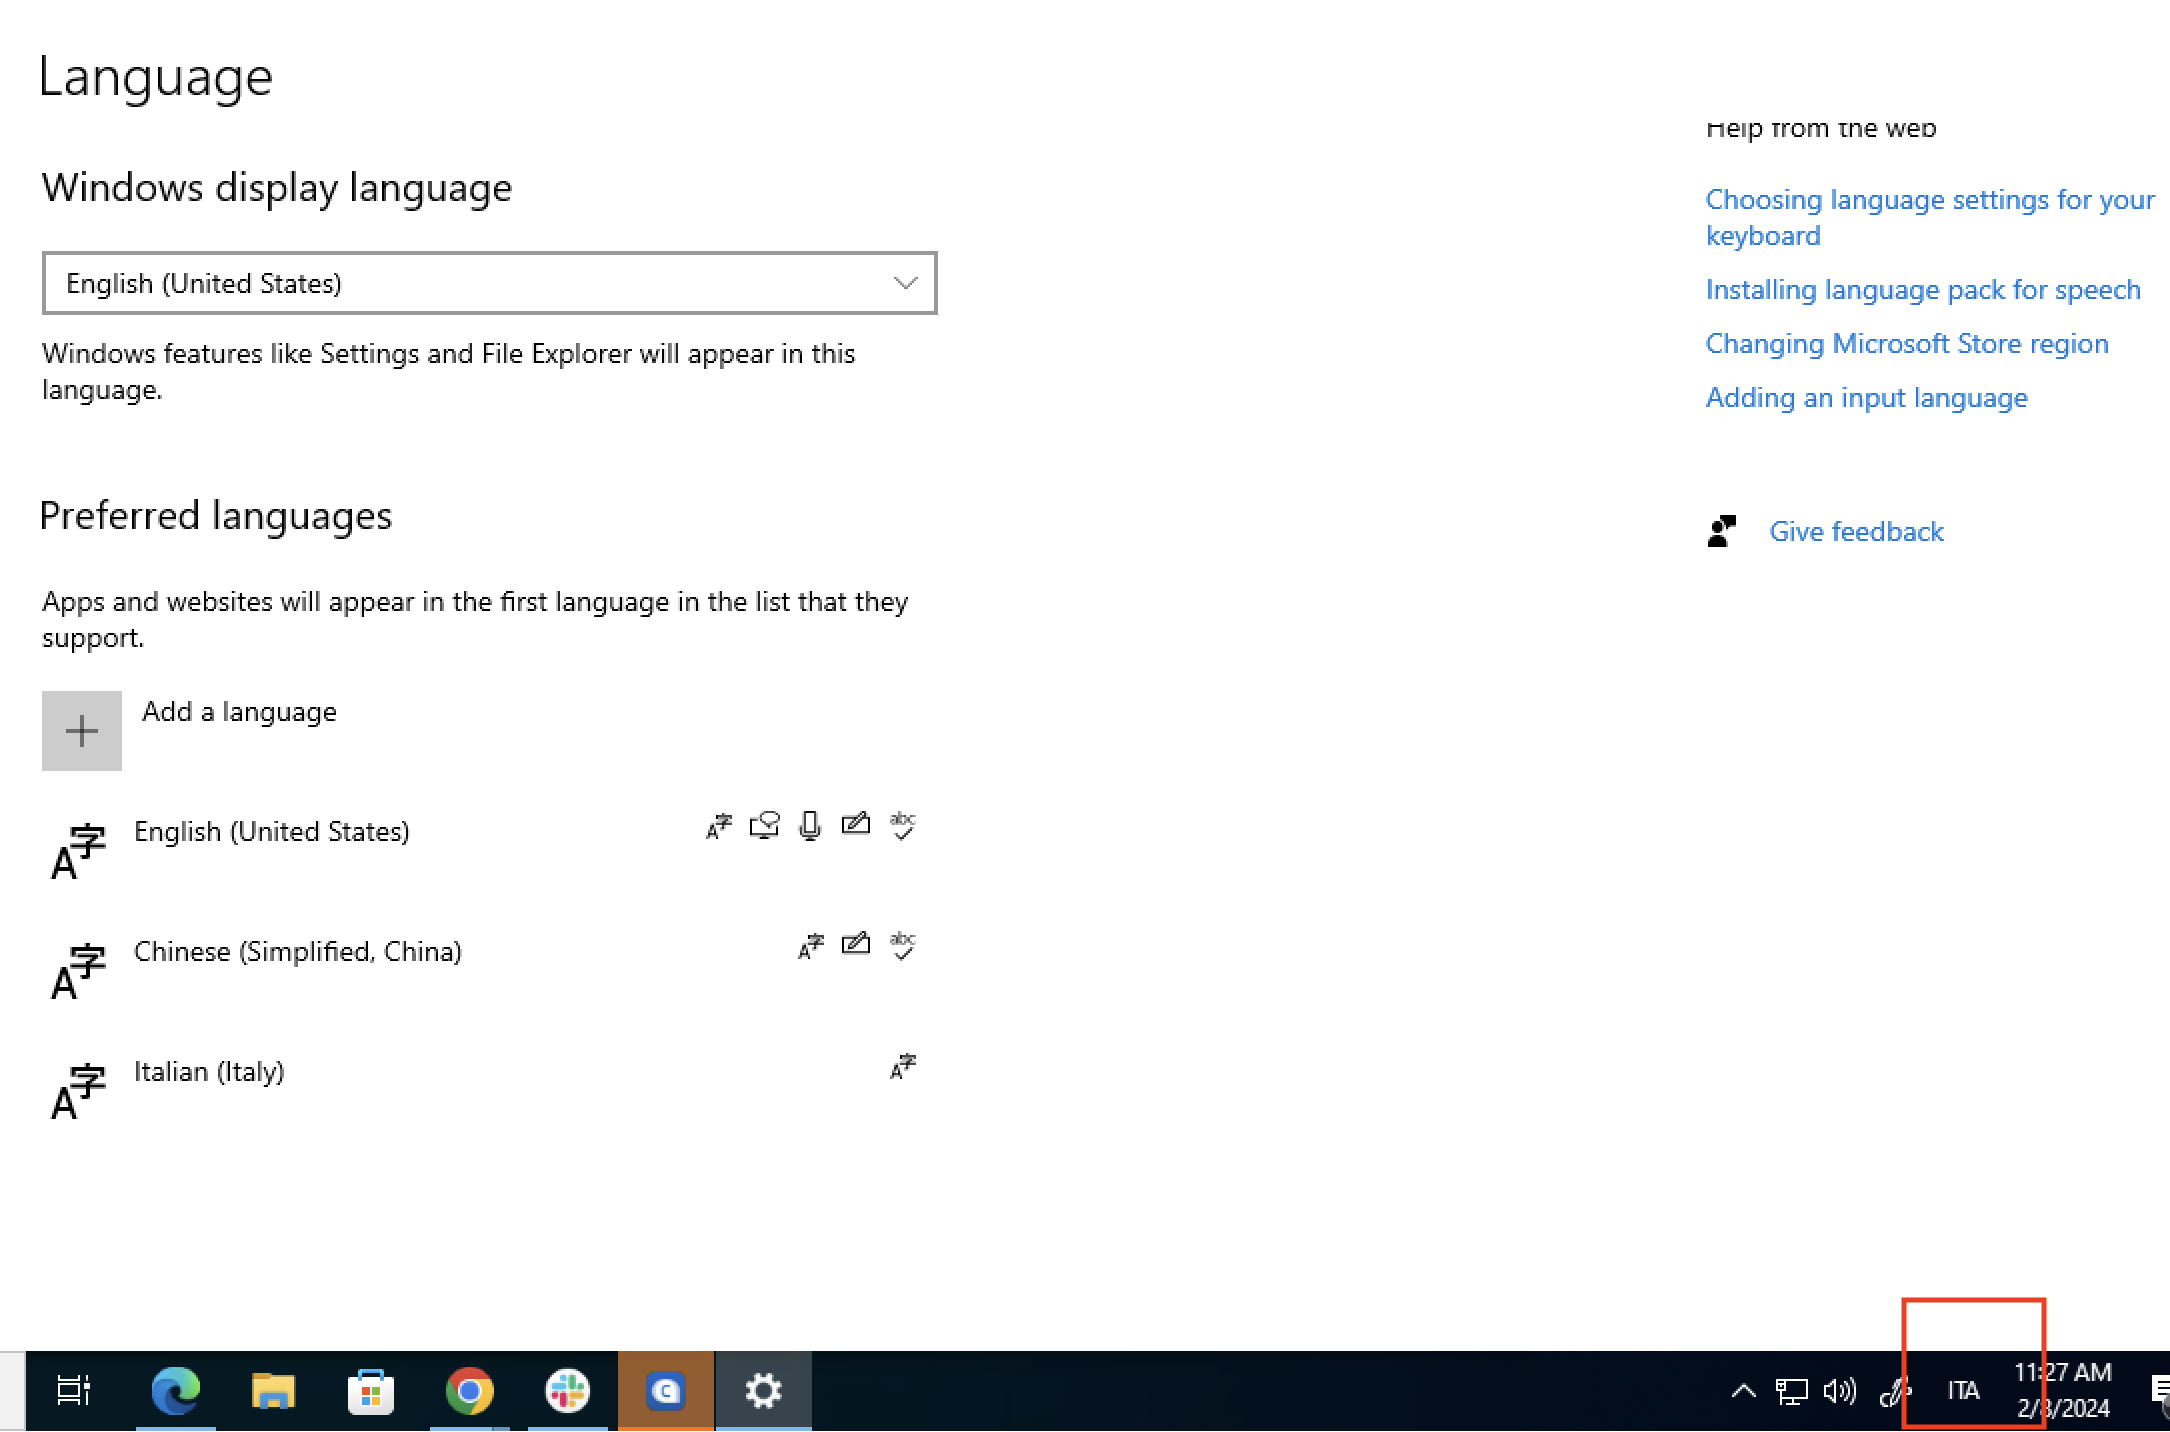Open File Explorer from the taskbar
The height and width of the screenshot is (1432, 2170).
(272, 1391)
